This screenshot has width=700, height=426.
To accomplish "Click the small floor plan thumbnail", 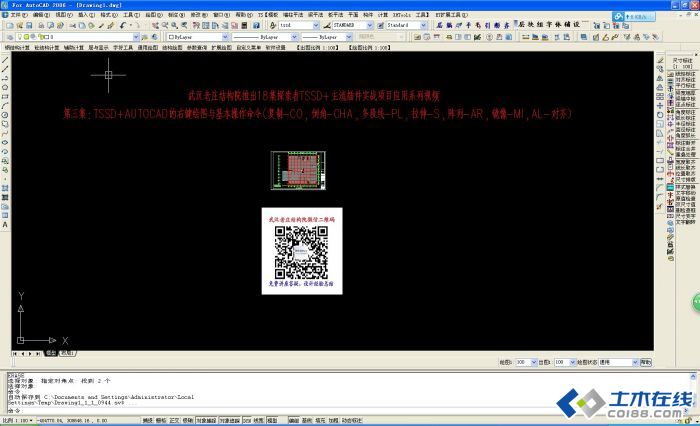I will pyautogui.click(x=298, y=170).
